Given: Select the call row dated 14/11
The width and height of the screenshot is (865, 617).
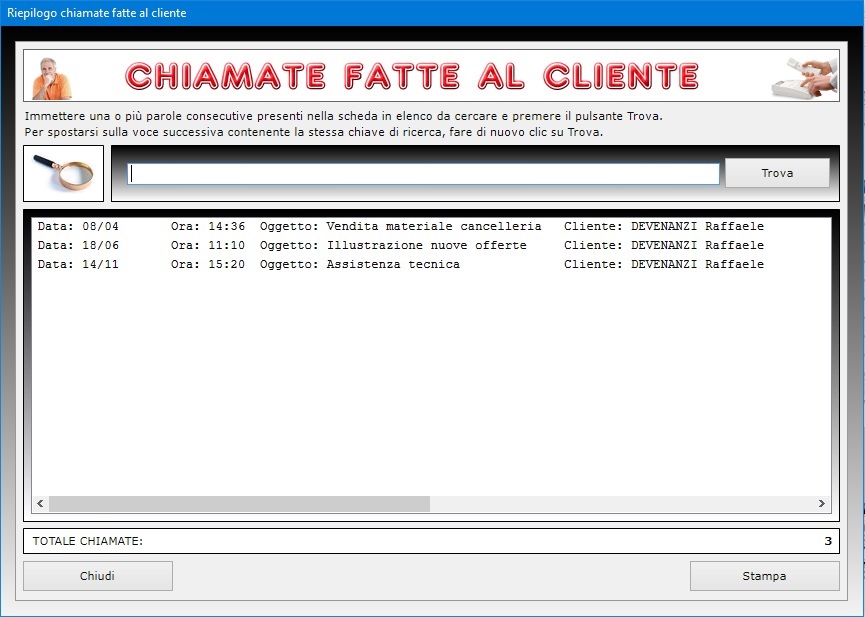Looking at the screenshot, I should pyautogui.click(x=431, y=264).
